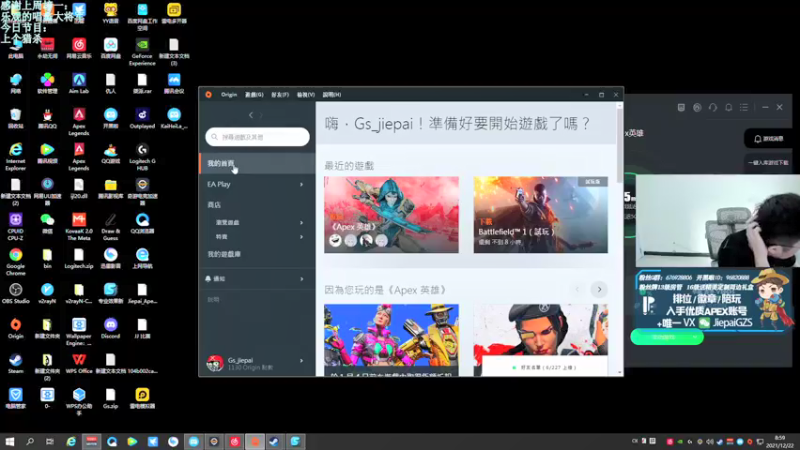Screen dimensions: 800x450
Task: Expand the Gs_jiepai account menu arrow
Action: click(x=302, y=361)
